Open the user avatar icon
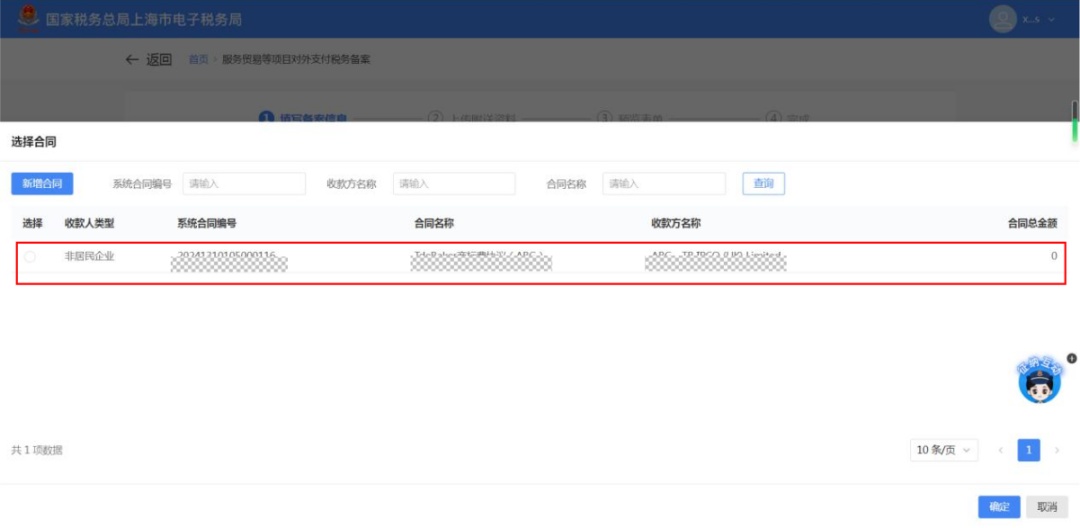The width and height of the screenshot is (1080, 528). tap(1003, 19)
